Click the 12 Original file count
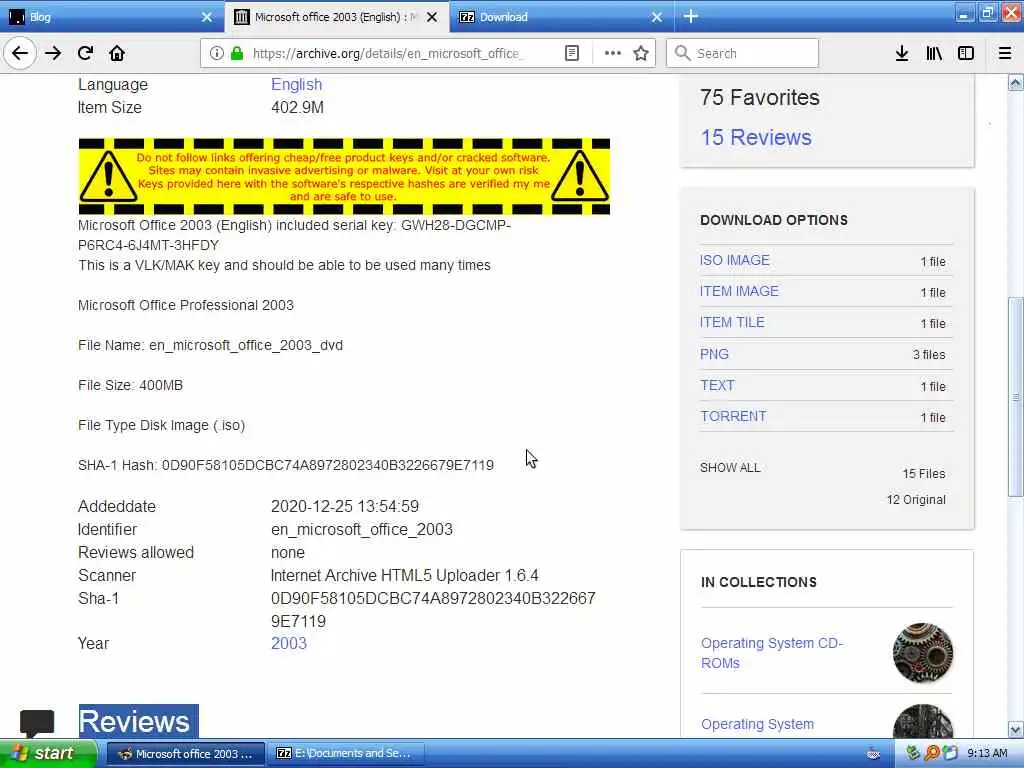1024x768 pixels. 916,500
